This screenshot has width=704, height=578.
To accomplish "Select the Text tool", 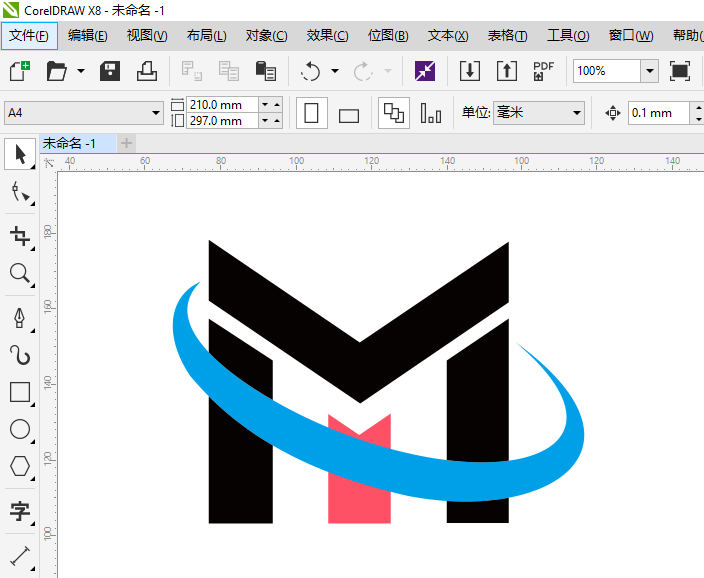I will (20, 511).
